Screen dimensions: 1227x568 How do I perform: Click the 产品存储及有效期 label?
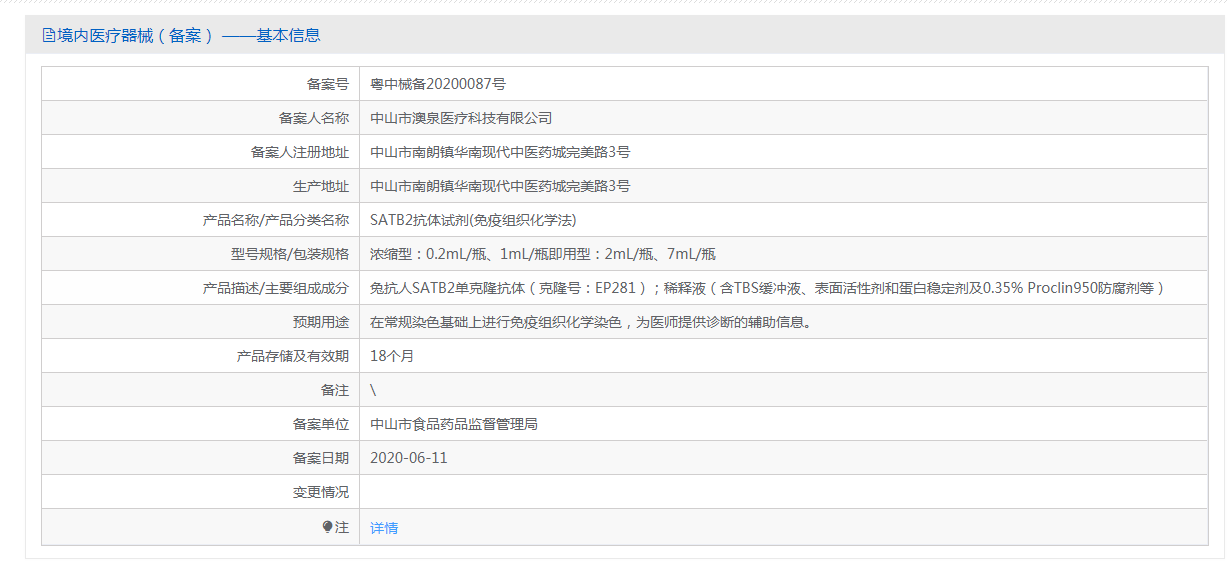tap(293, 356)
